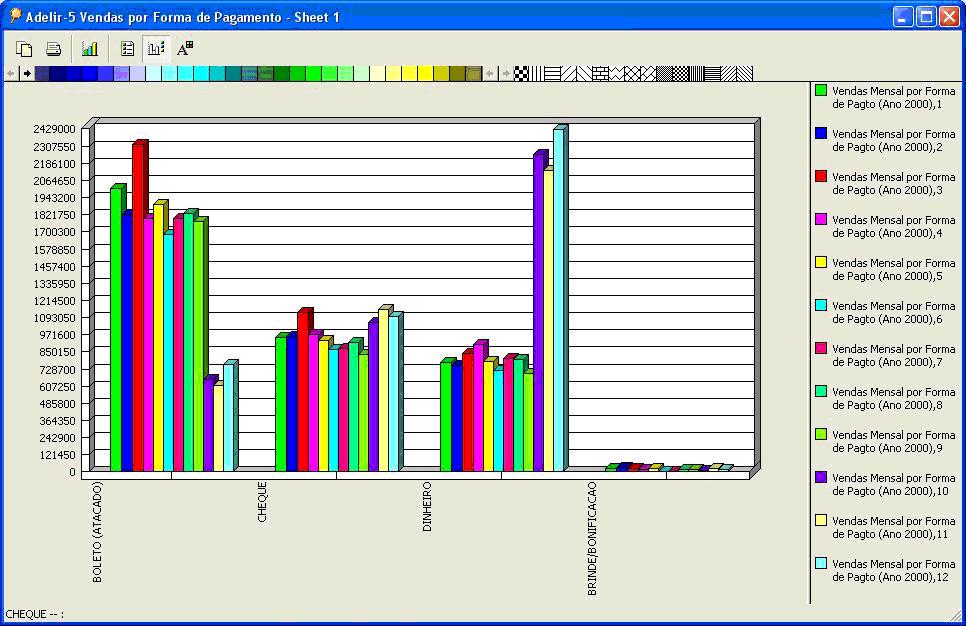Screen dimensions: 966x626
Task: Pick the vertical lines fill pattern
Action: pos(537,73)
